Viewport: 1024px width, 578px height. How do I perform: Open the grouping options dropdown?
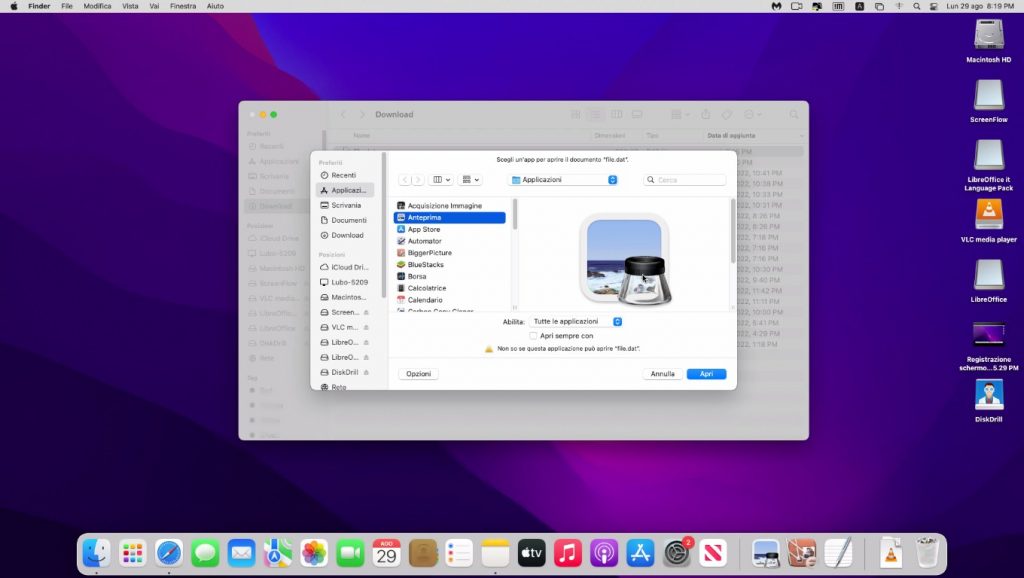coord(470,180)
